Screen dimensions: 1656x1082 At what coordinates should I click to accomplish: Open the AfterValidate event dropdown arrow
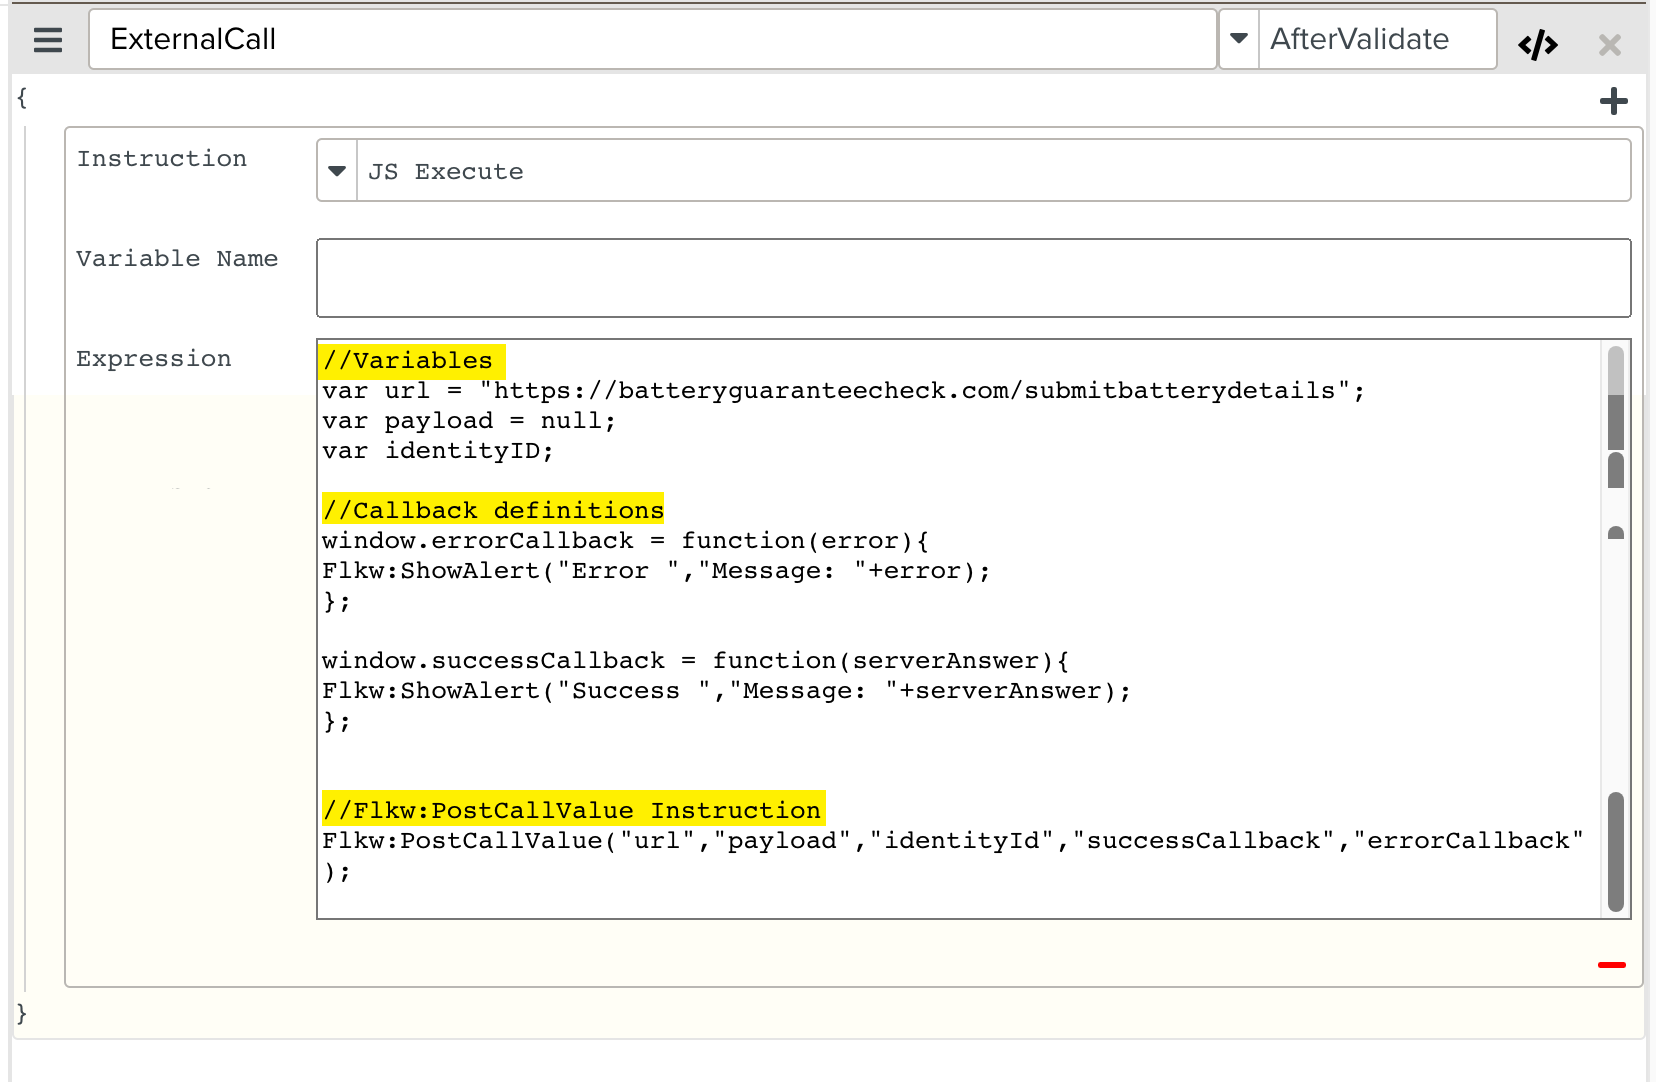[1239, 39]
